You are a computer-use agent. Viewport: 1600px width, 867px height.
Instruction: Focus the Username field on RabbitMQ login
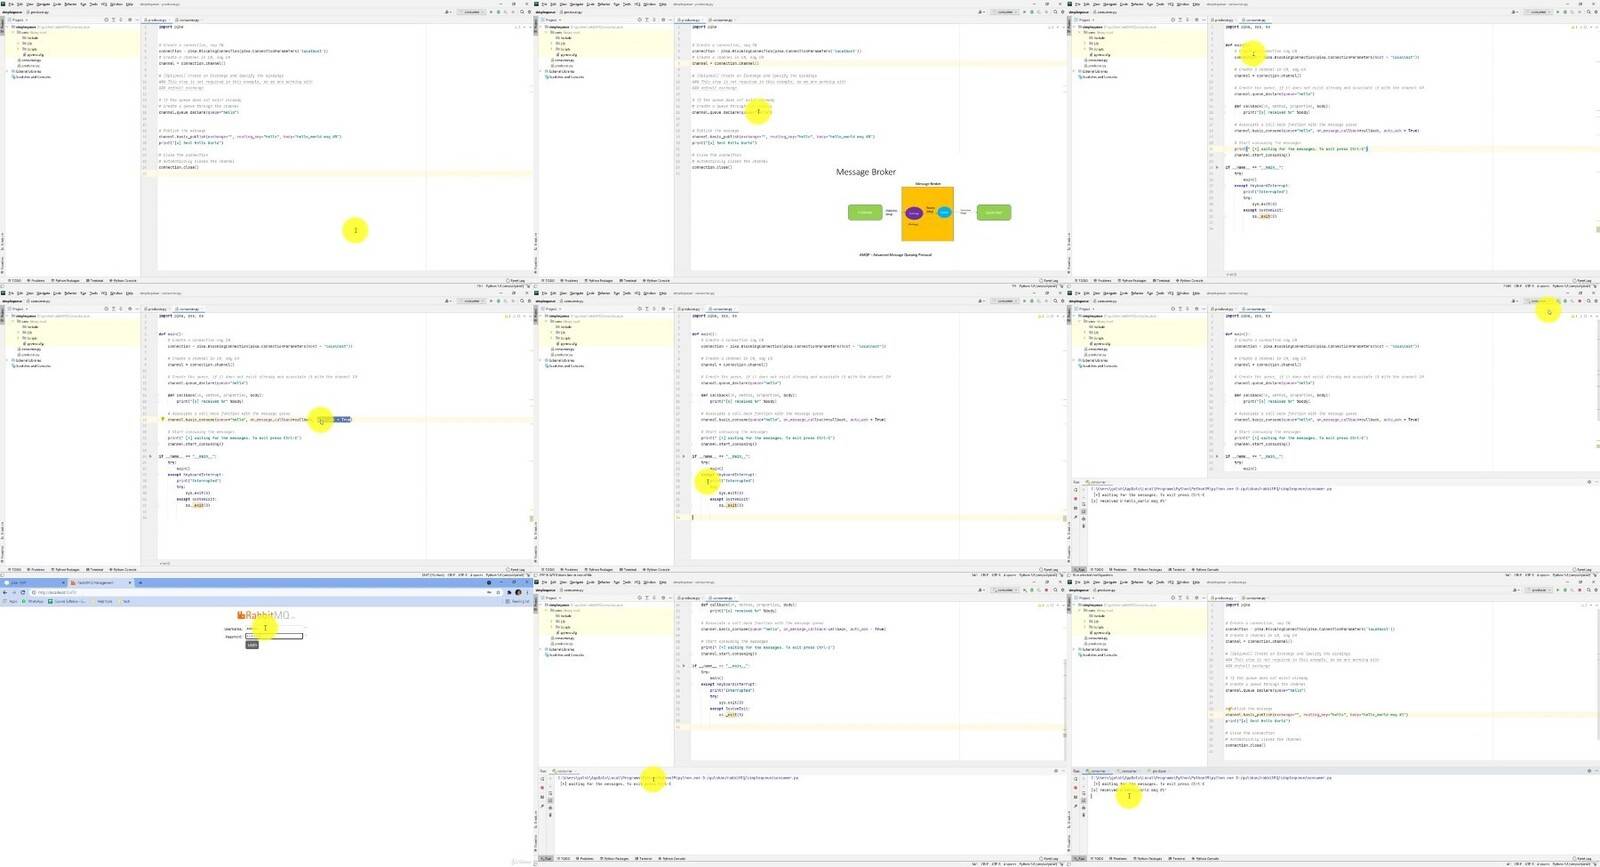(x=274, y=628)
